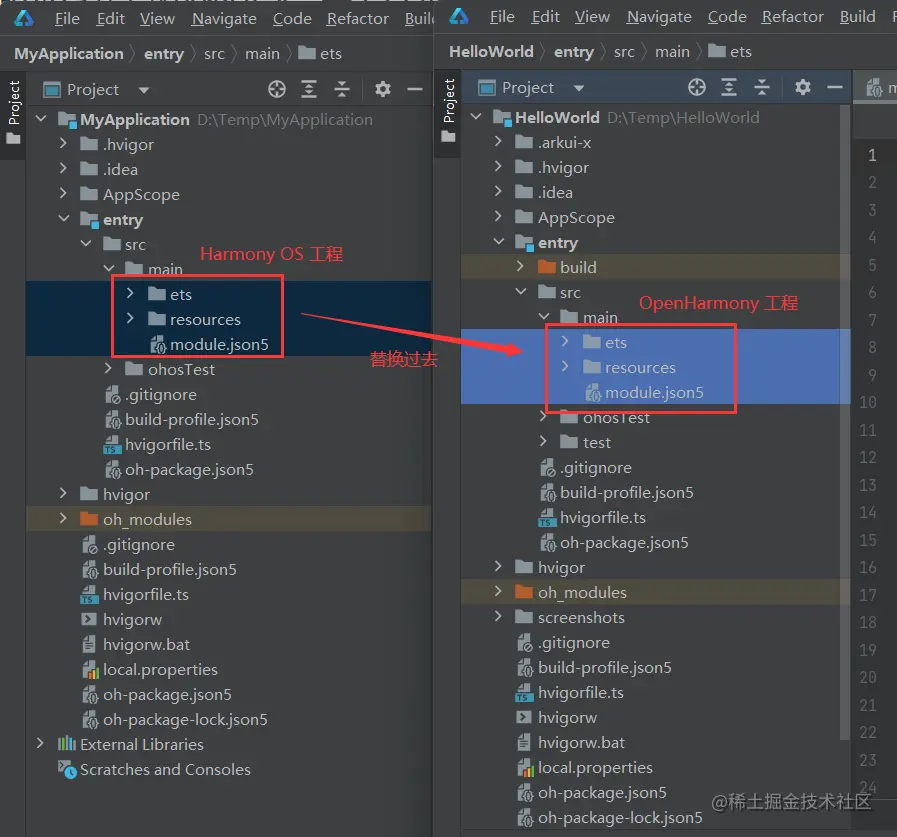Expand screenshots folder in HelloWorld tree

[498, 616]
